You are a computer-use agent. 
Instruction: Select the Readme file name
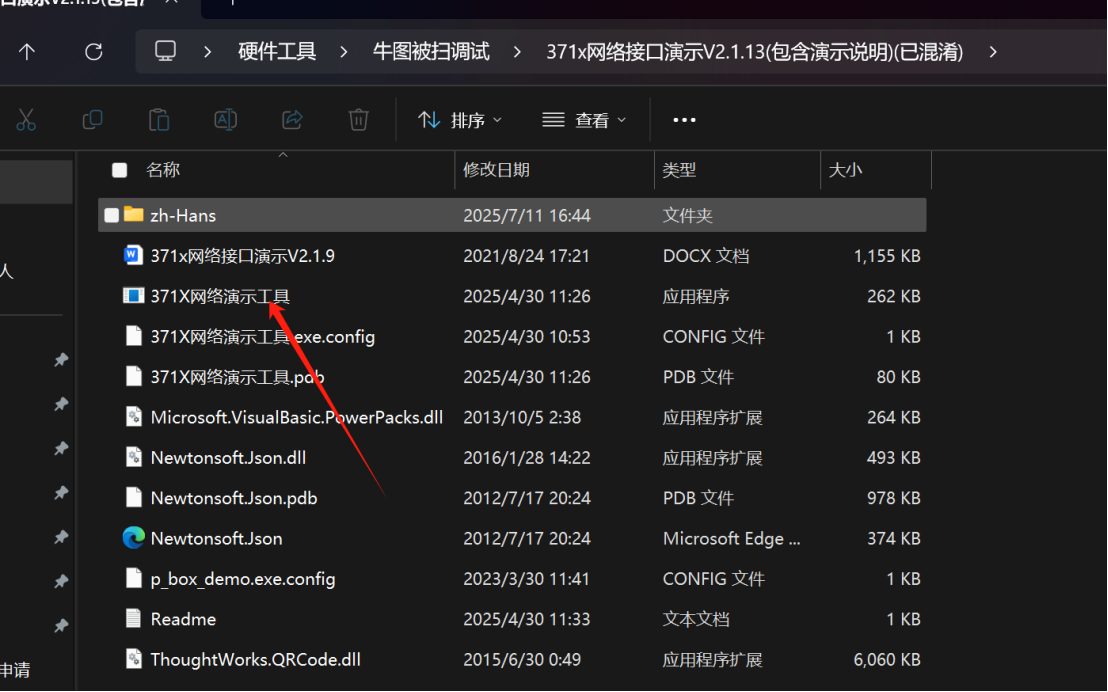[183, 619]
